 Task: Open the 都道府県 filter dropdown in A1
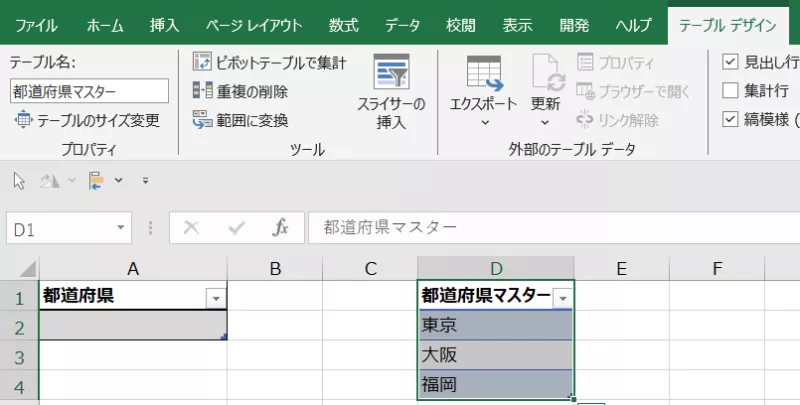215,297
